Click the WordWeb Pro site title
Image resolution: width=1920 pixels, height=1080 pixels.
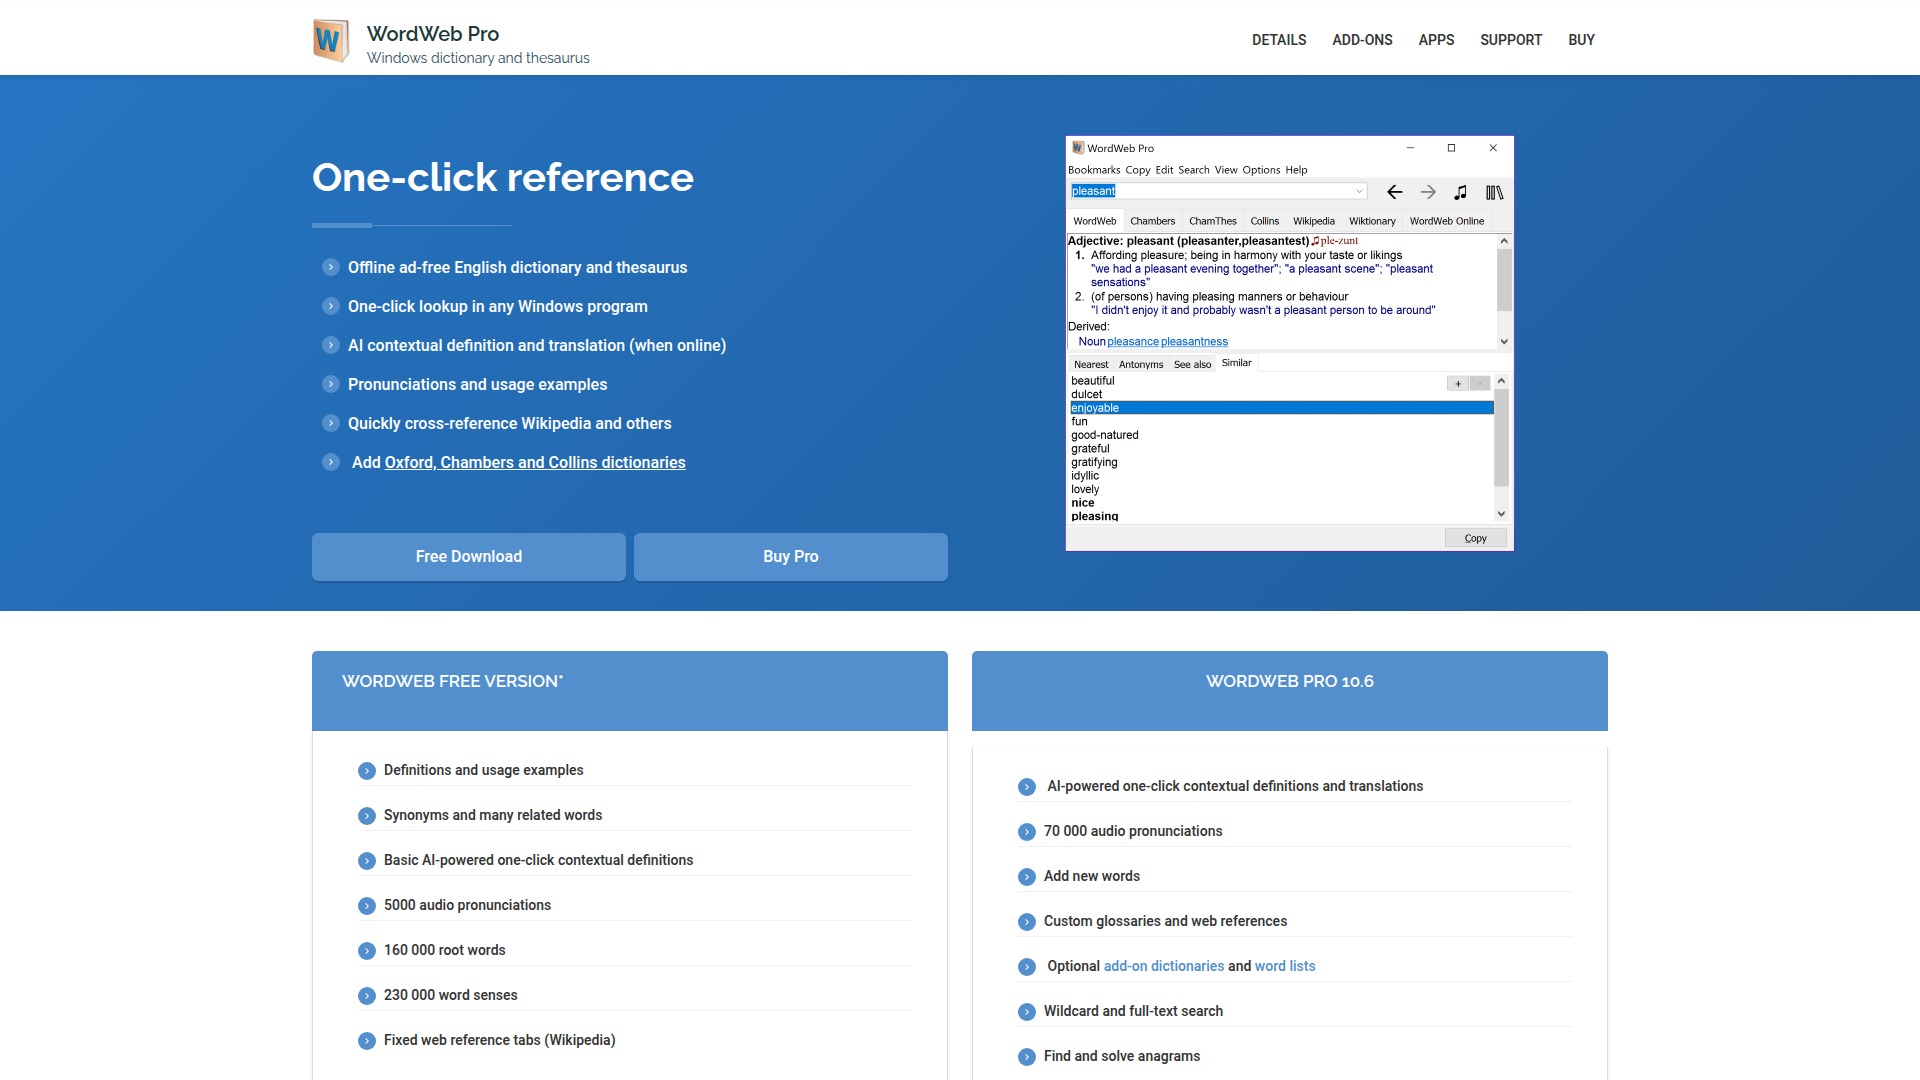(433, 34)
